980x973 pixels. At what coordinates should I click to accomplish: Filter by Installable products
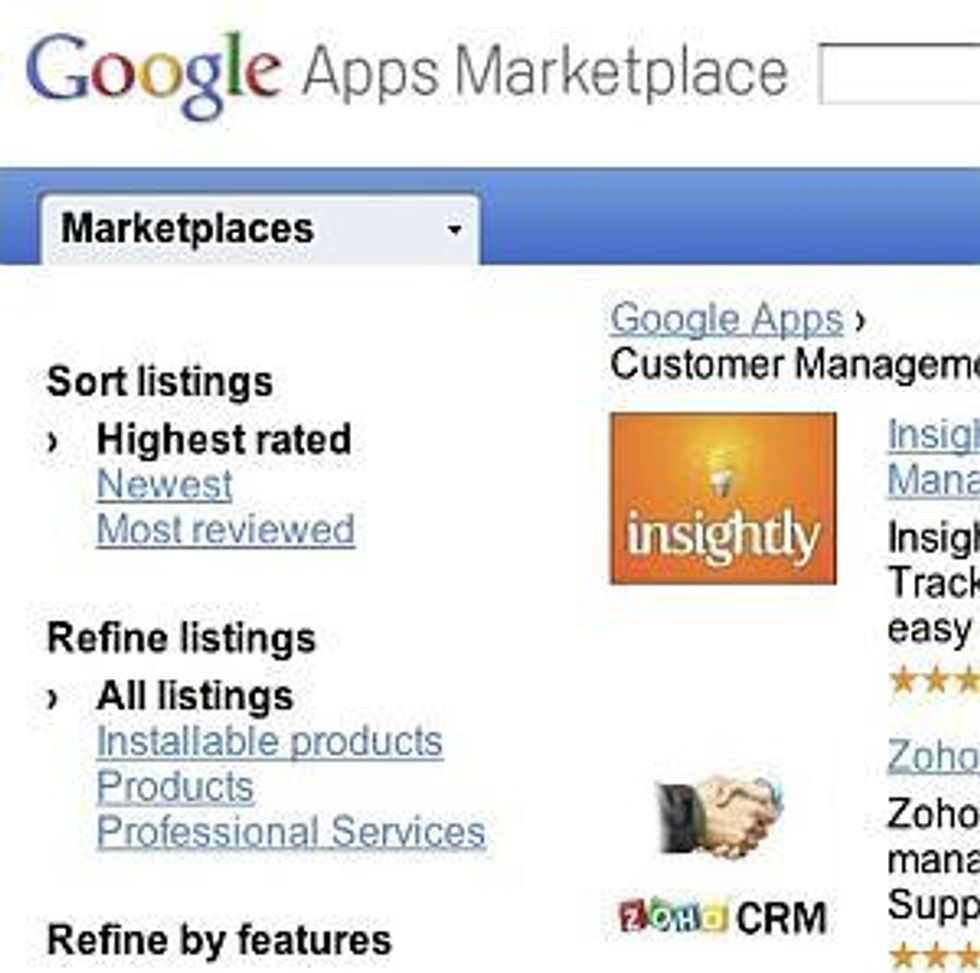tap(269, 742)
